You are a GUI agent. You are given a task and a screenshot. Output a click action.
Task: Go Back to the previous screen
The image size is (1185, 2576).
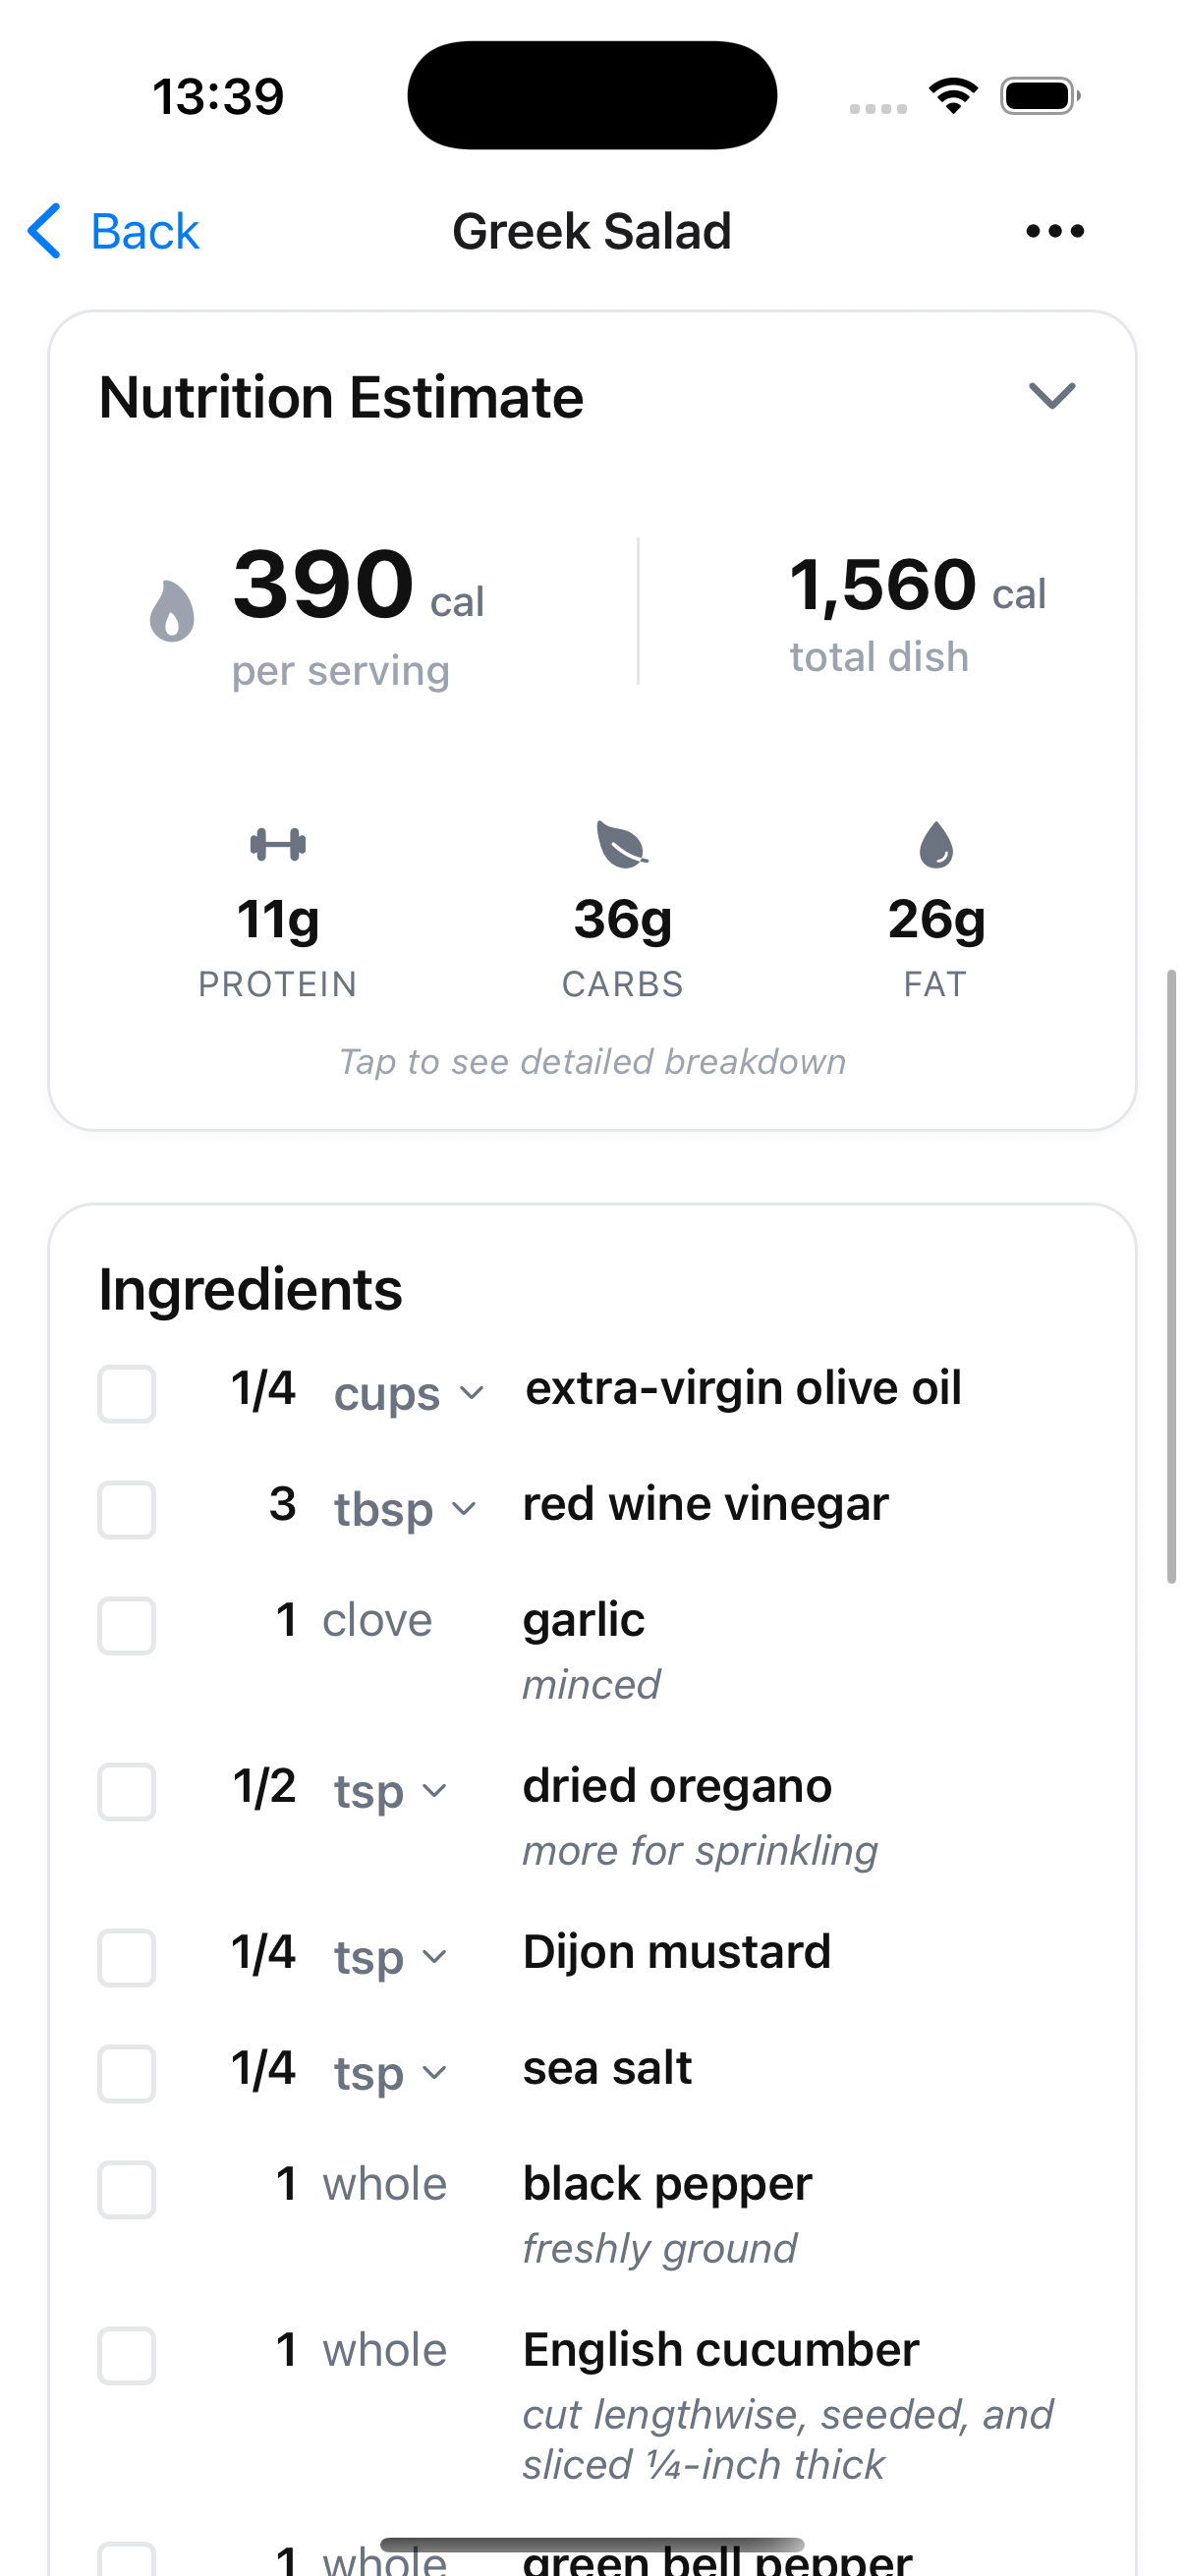click(x=144, y=231)
